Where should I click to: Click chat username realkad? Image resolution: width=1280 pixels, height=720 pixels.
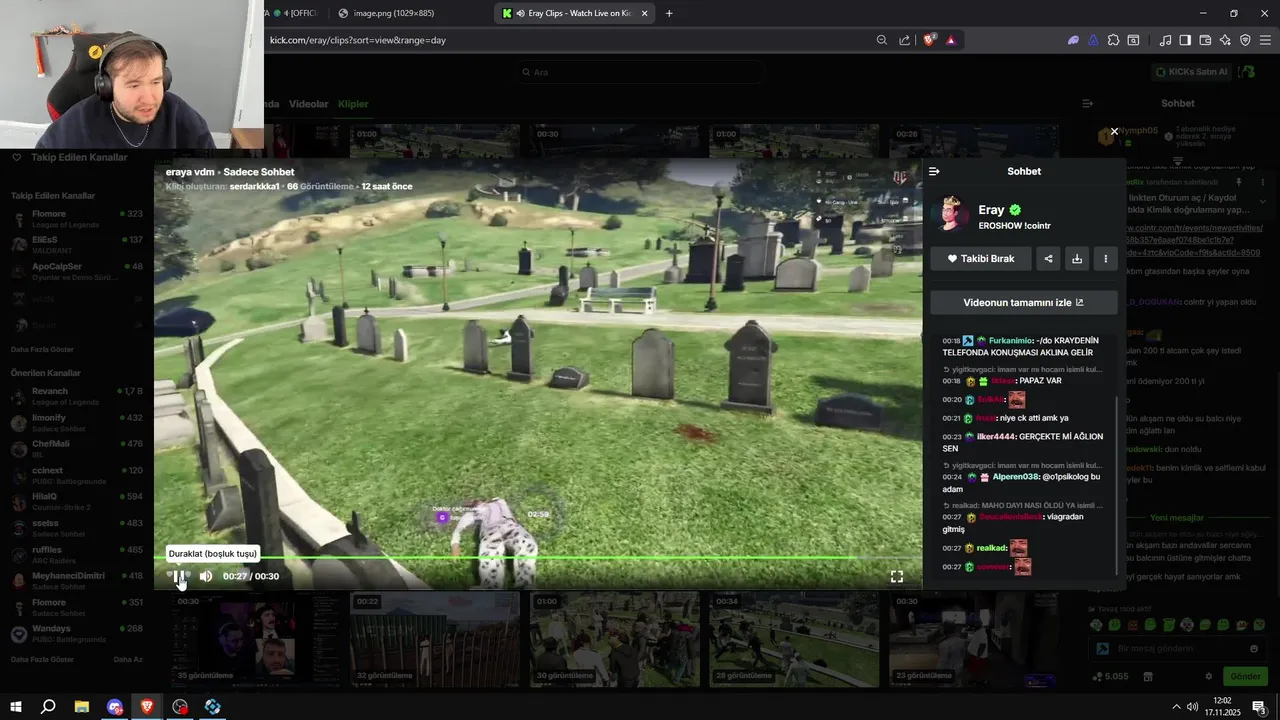click(991, 548)
